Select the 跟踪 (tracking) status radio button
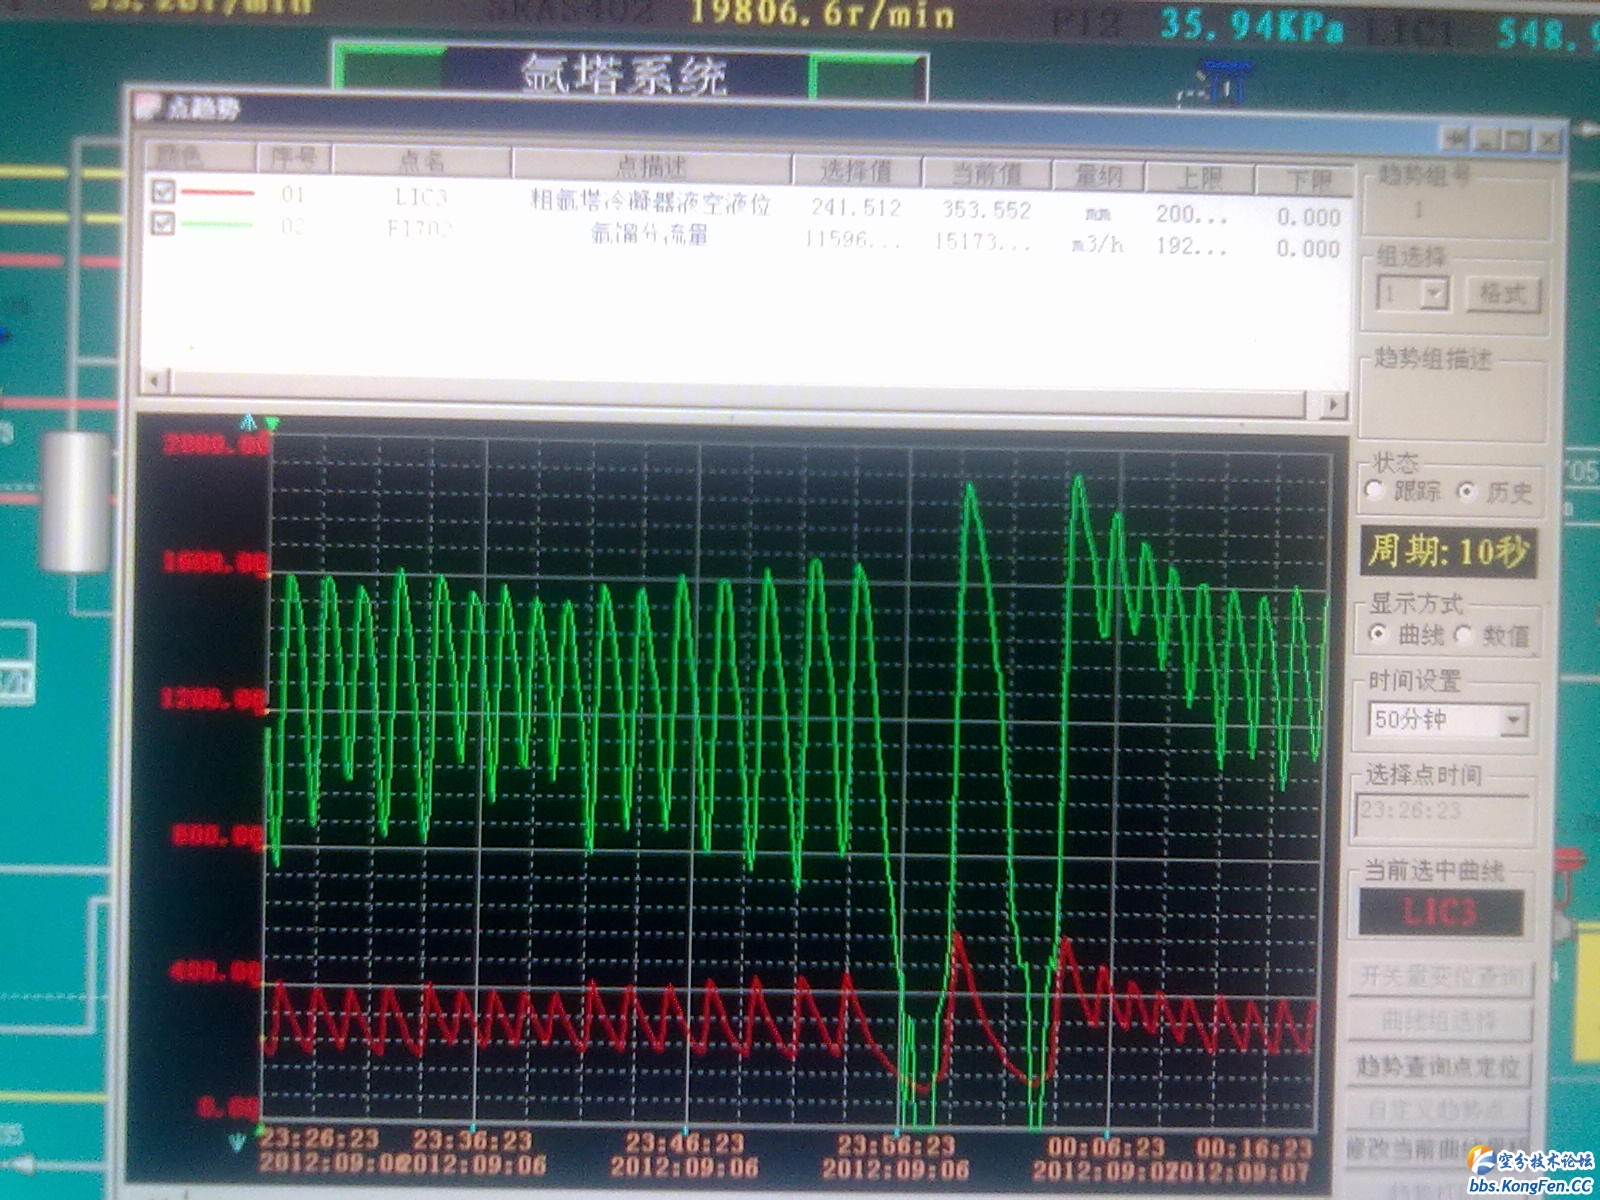This screenshot has height=1200, width=1600. (x=1375, y=491)
